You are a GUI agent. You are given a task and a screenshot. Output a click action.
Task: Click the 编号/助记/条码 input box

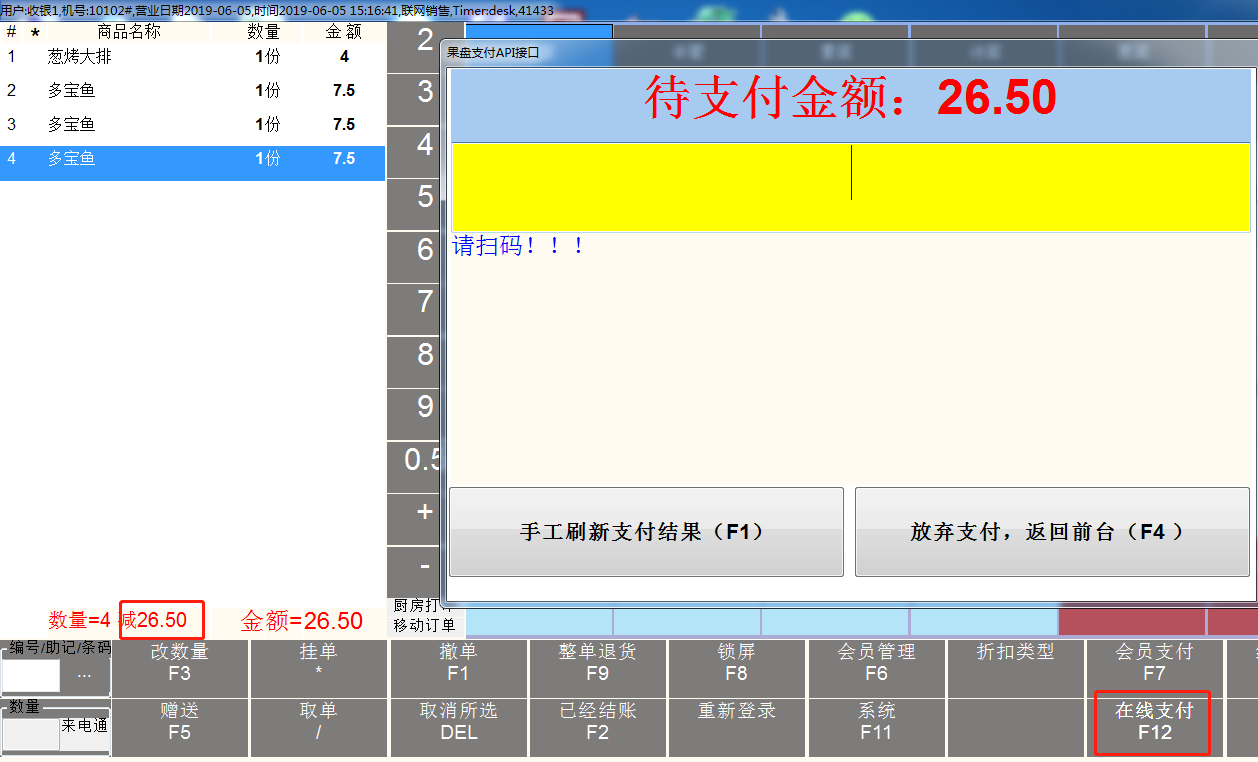31,676
